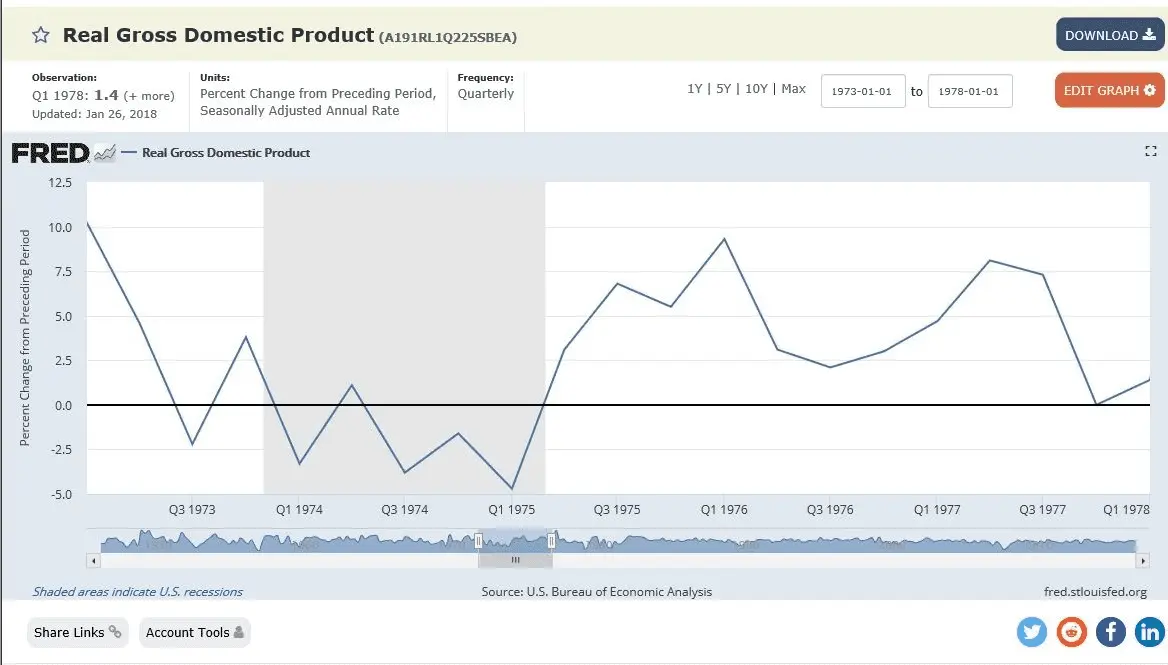Select the Max time range

click(793, 89)
